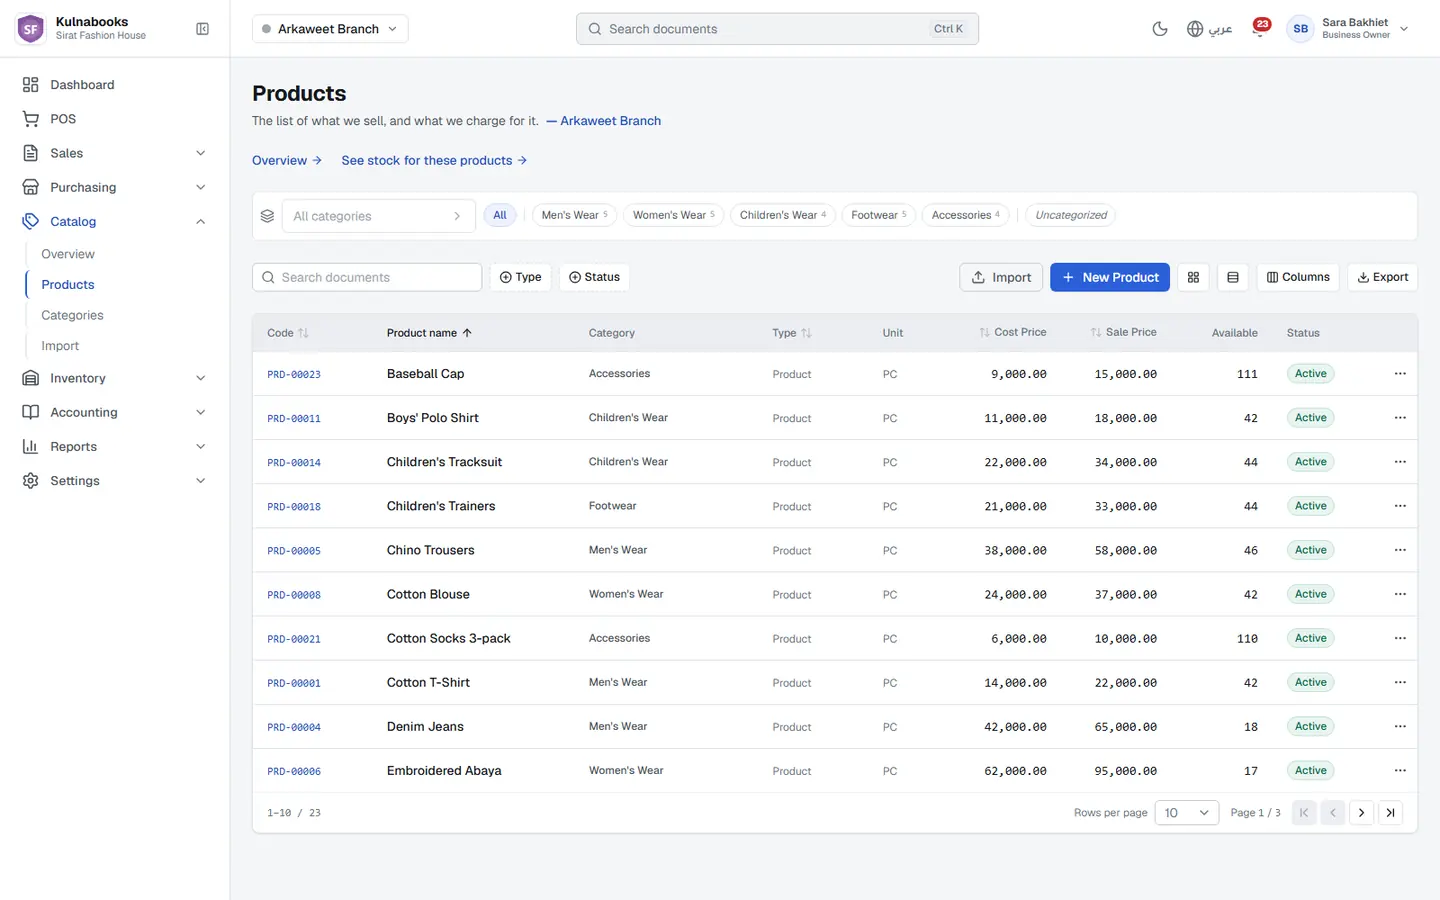Expand the Purchasing sidebar section
This screenshot has height=900, width=1440.
tap(115, 187)
